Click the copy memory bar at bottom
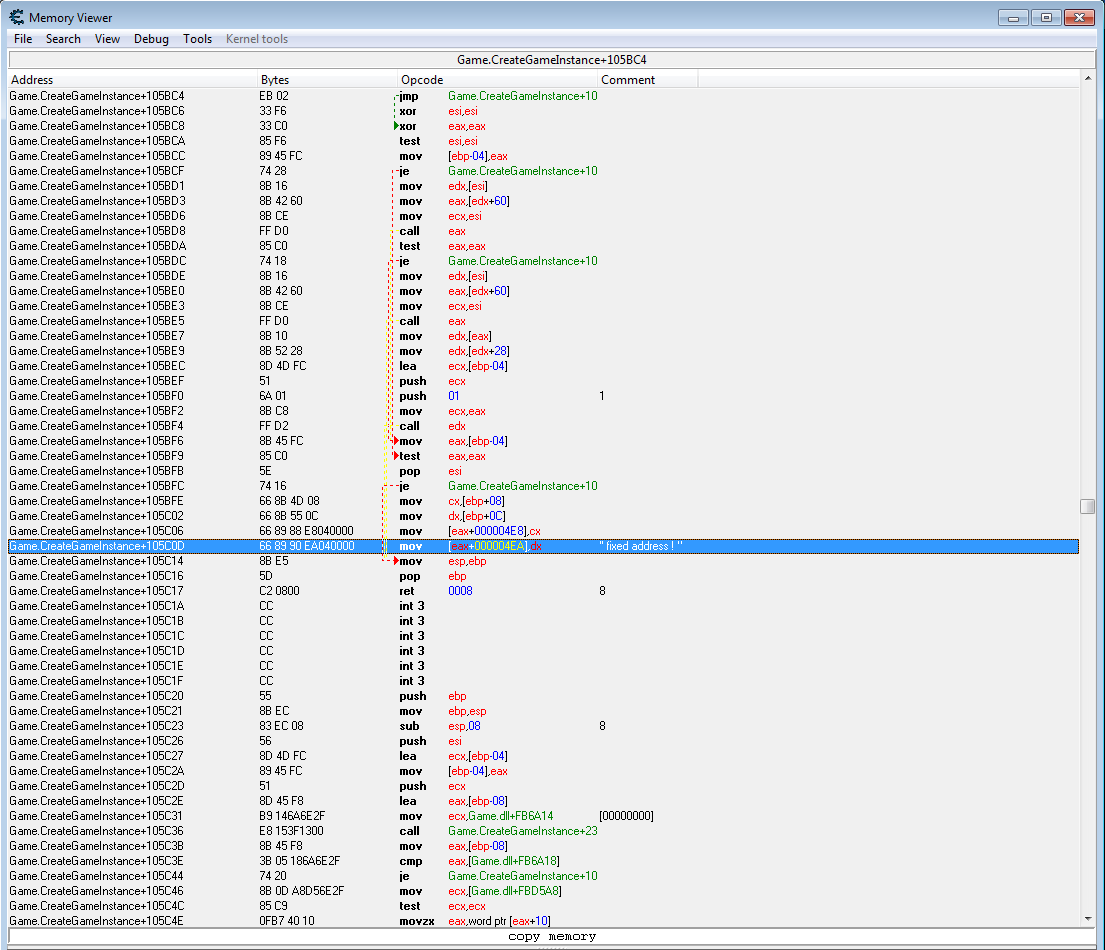 click(552, 937)
